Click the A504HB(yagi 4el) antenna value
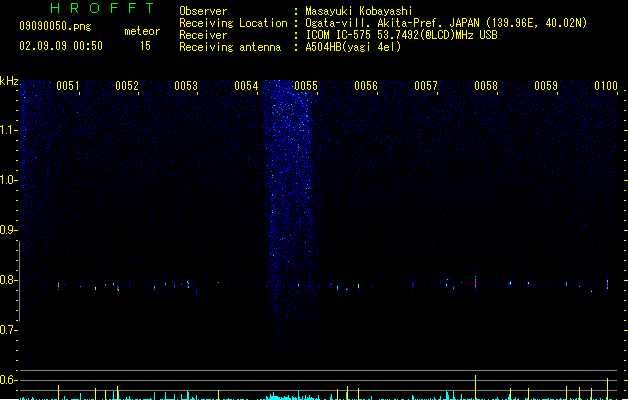Viewport: 629px width, 400px height. 353,47
